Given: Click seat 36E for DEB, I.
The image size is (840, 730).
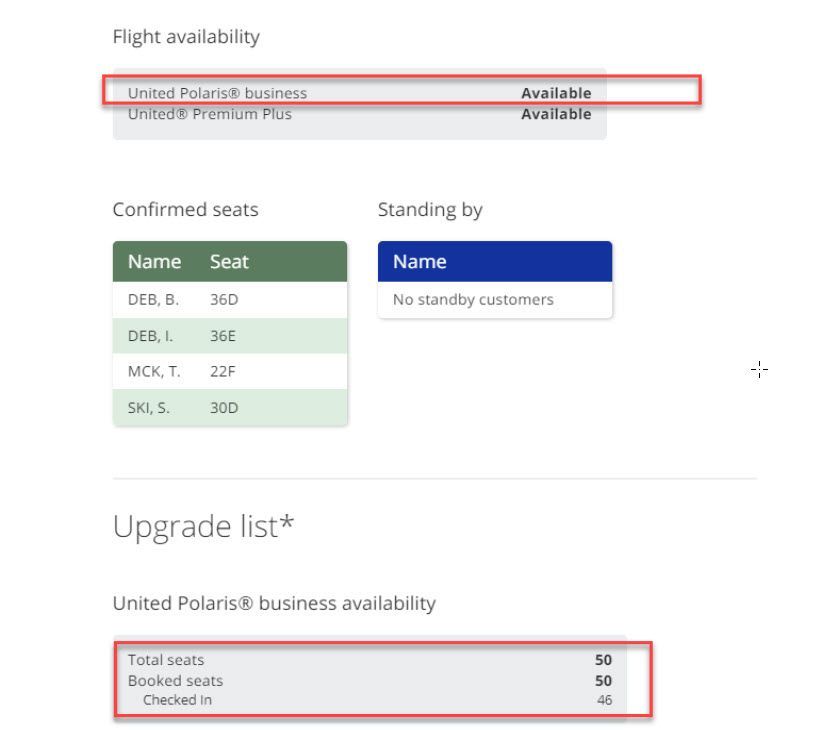Looking at the screenshot, I should 224,336.
